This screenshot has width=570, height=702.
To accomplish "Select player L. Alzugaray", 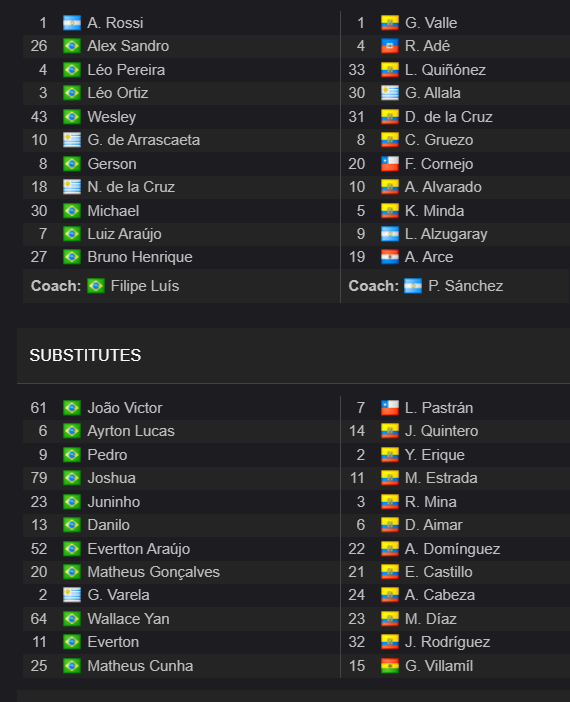I will coord(446,234).
